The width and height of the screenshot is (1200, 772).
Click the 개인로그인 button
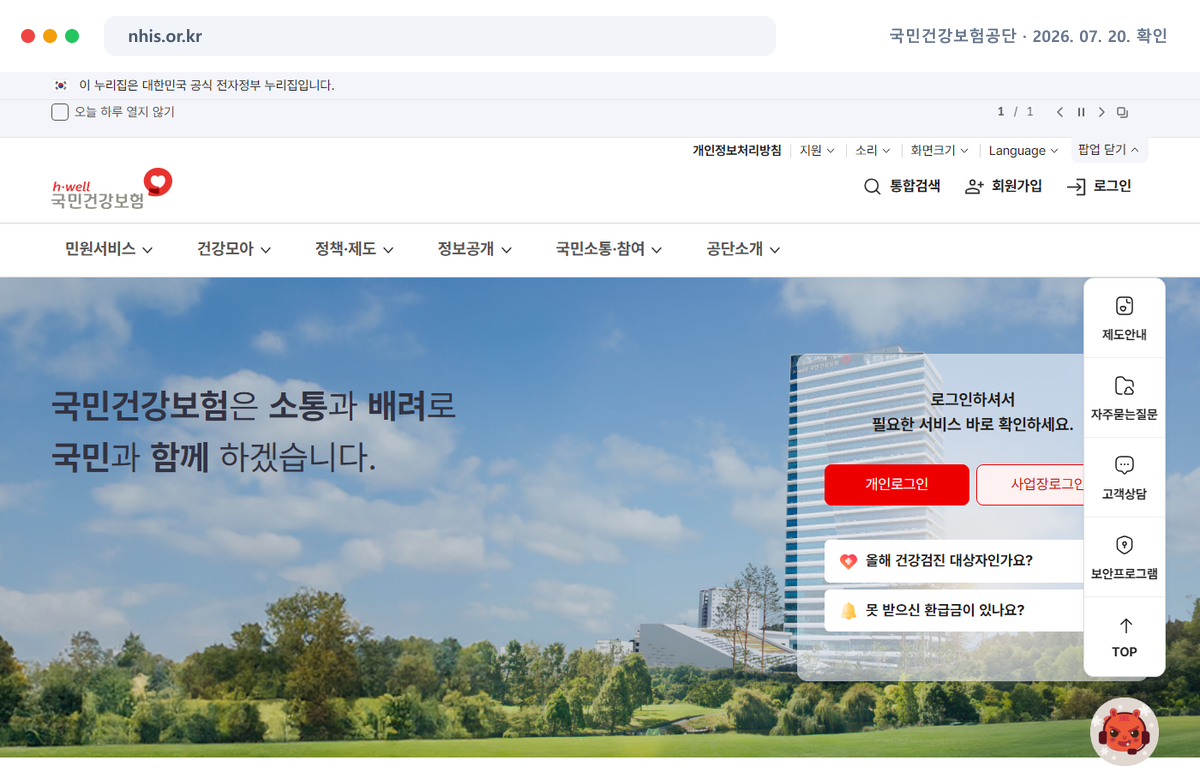[x=897, y=485]
